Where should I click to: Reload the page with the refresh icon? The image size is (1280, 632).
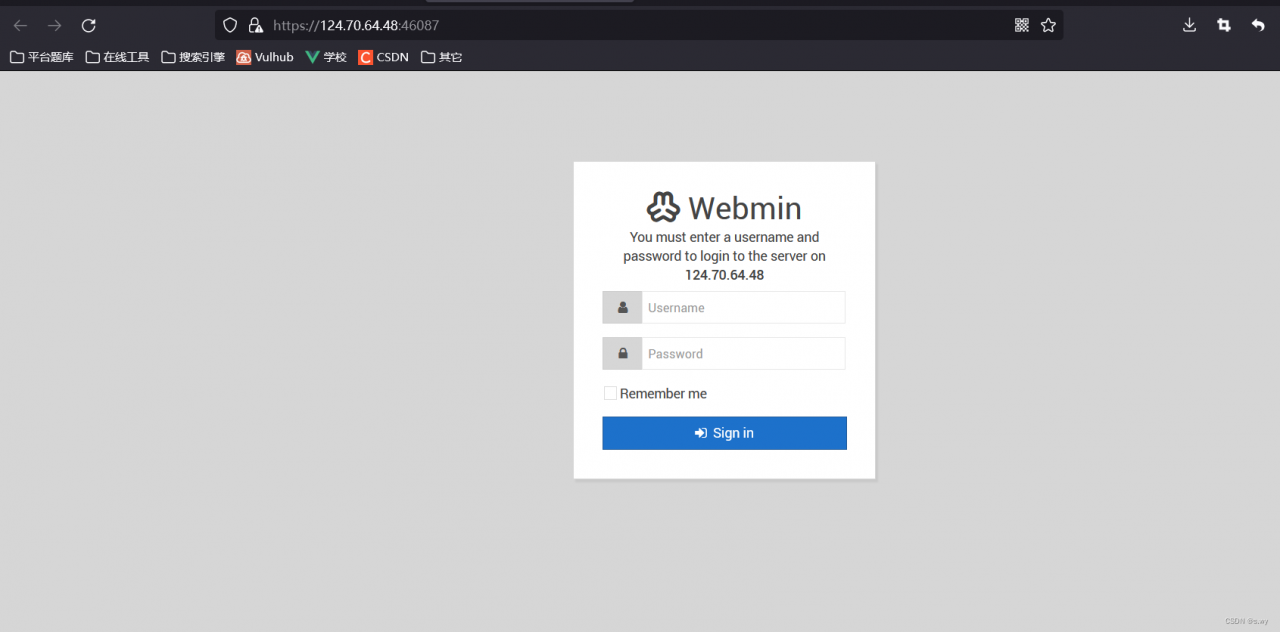89,25
